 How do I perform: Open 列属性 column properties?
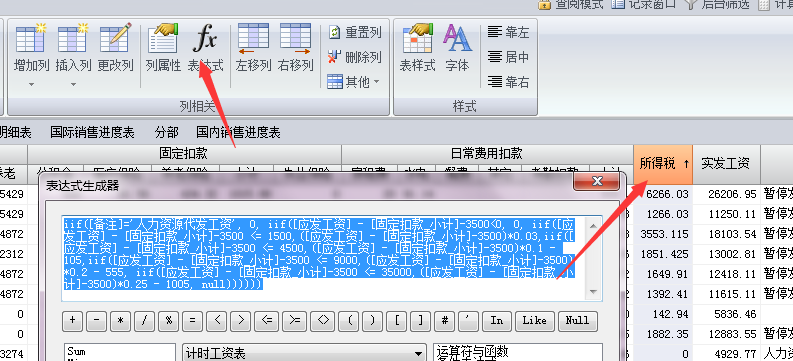pyautogui.click(x=163, y=48)
